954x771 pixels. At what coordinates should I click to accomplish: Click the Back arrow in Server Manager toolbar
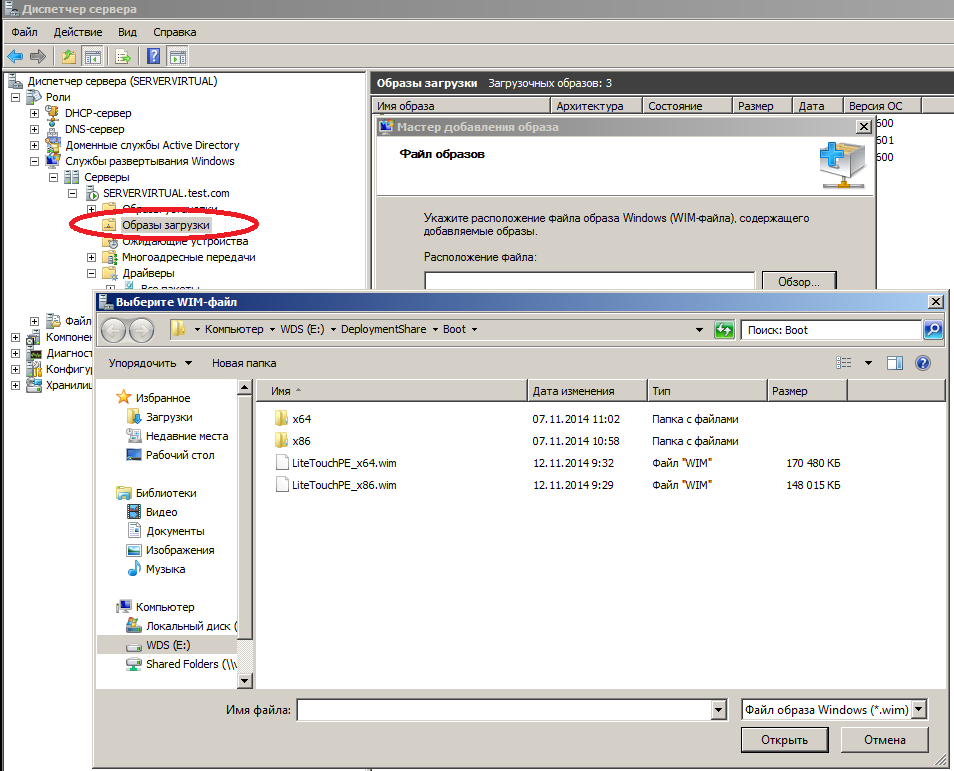15,57
